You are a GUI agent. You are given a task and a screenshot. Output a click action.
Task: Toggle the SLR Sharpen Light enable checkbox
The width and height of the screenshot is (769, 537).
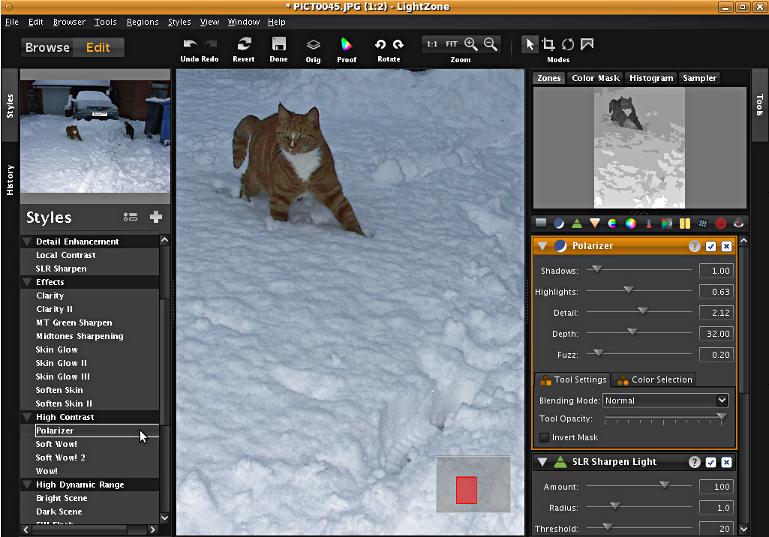tap(711, 462)
